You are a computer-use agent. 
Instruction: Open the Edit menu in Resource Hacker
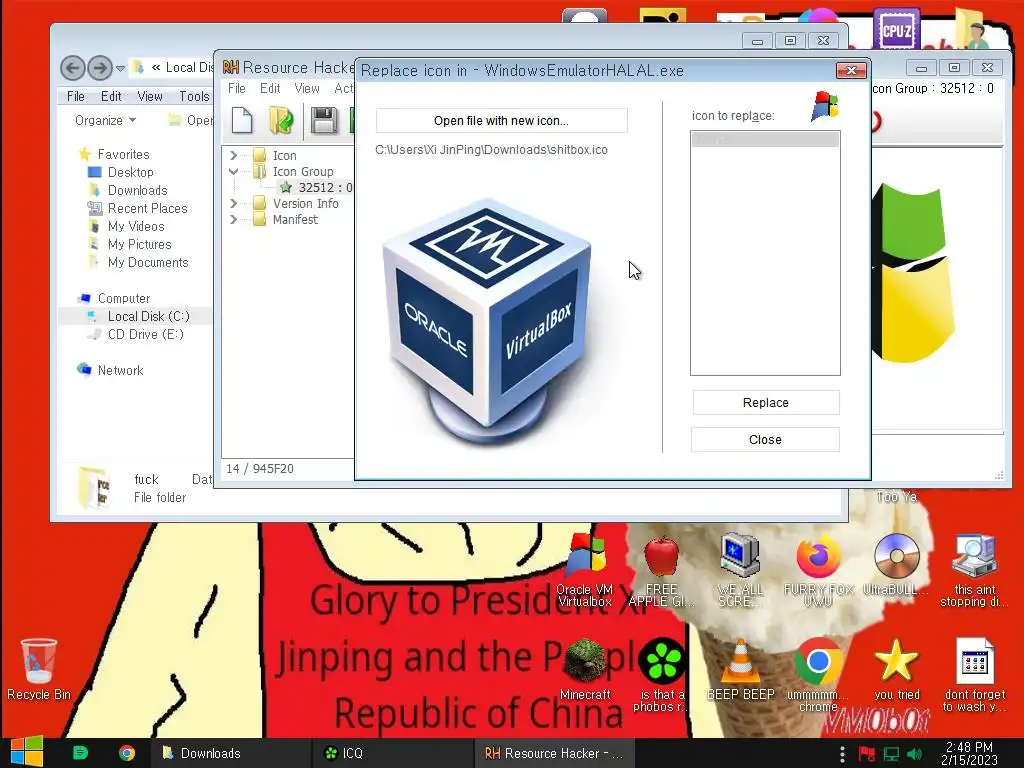coord(270,88)
